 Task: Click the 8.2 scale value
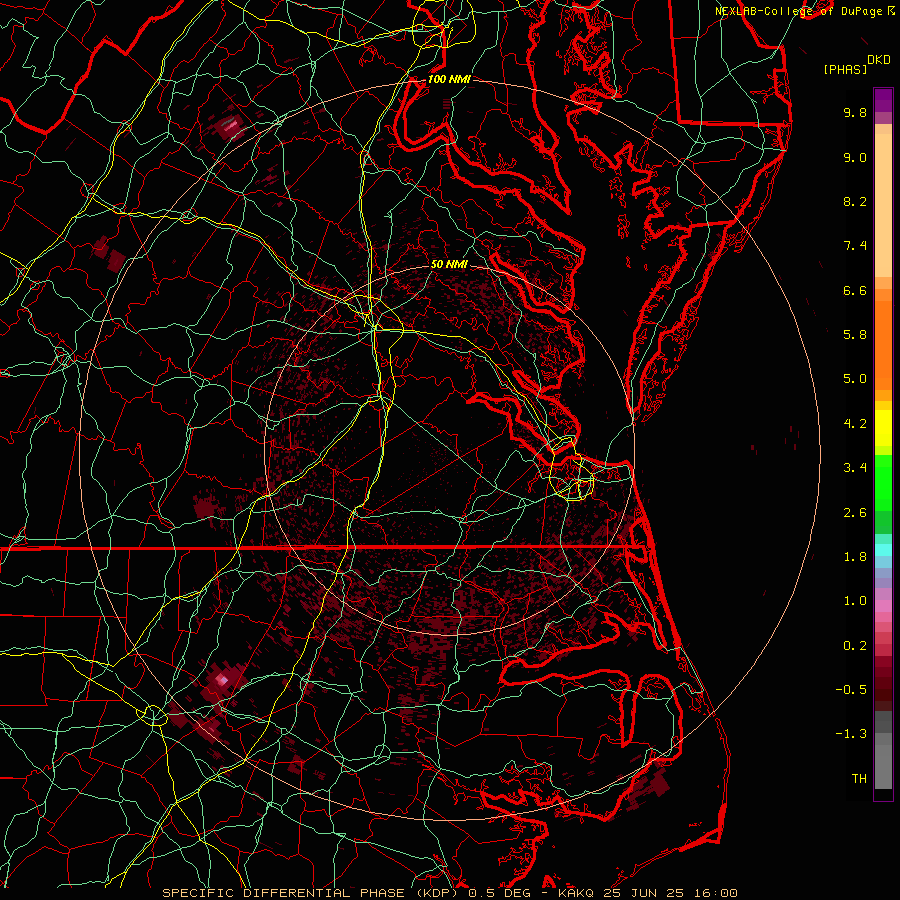[x=855, y=201]
